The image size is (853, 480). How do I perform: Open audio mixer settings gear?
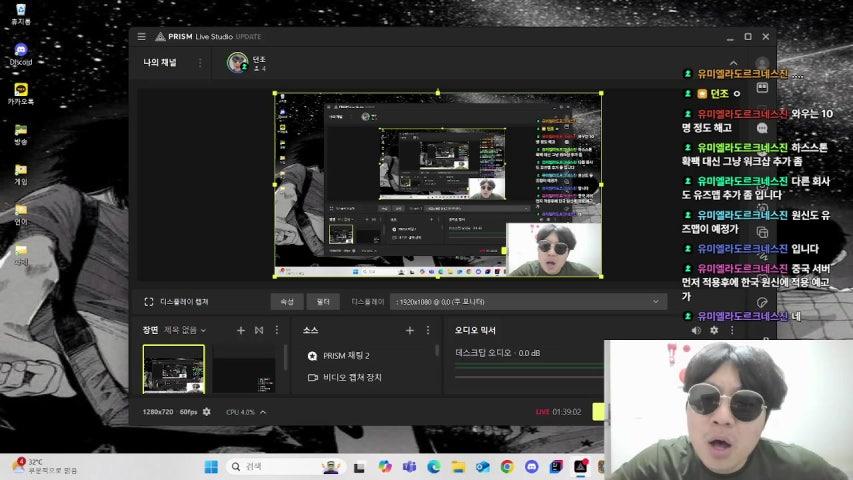point(714,330)
